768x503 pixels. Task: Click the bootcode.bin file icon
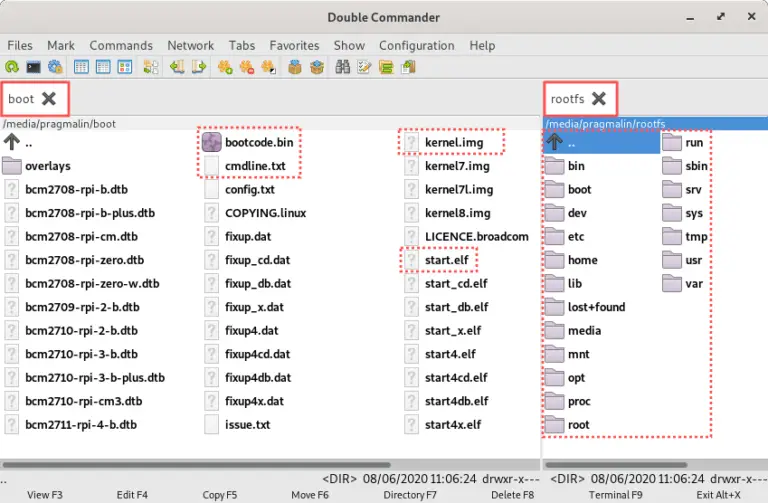tap(212, 142)
